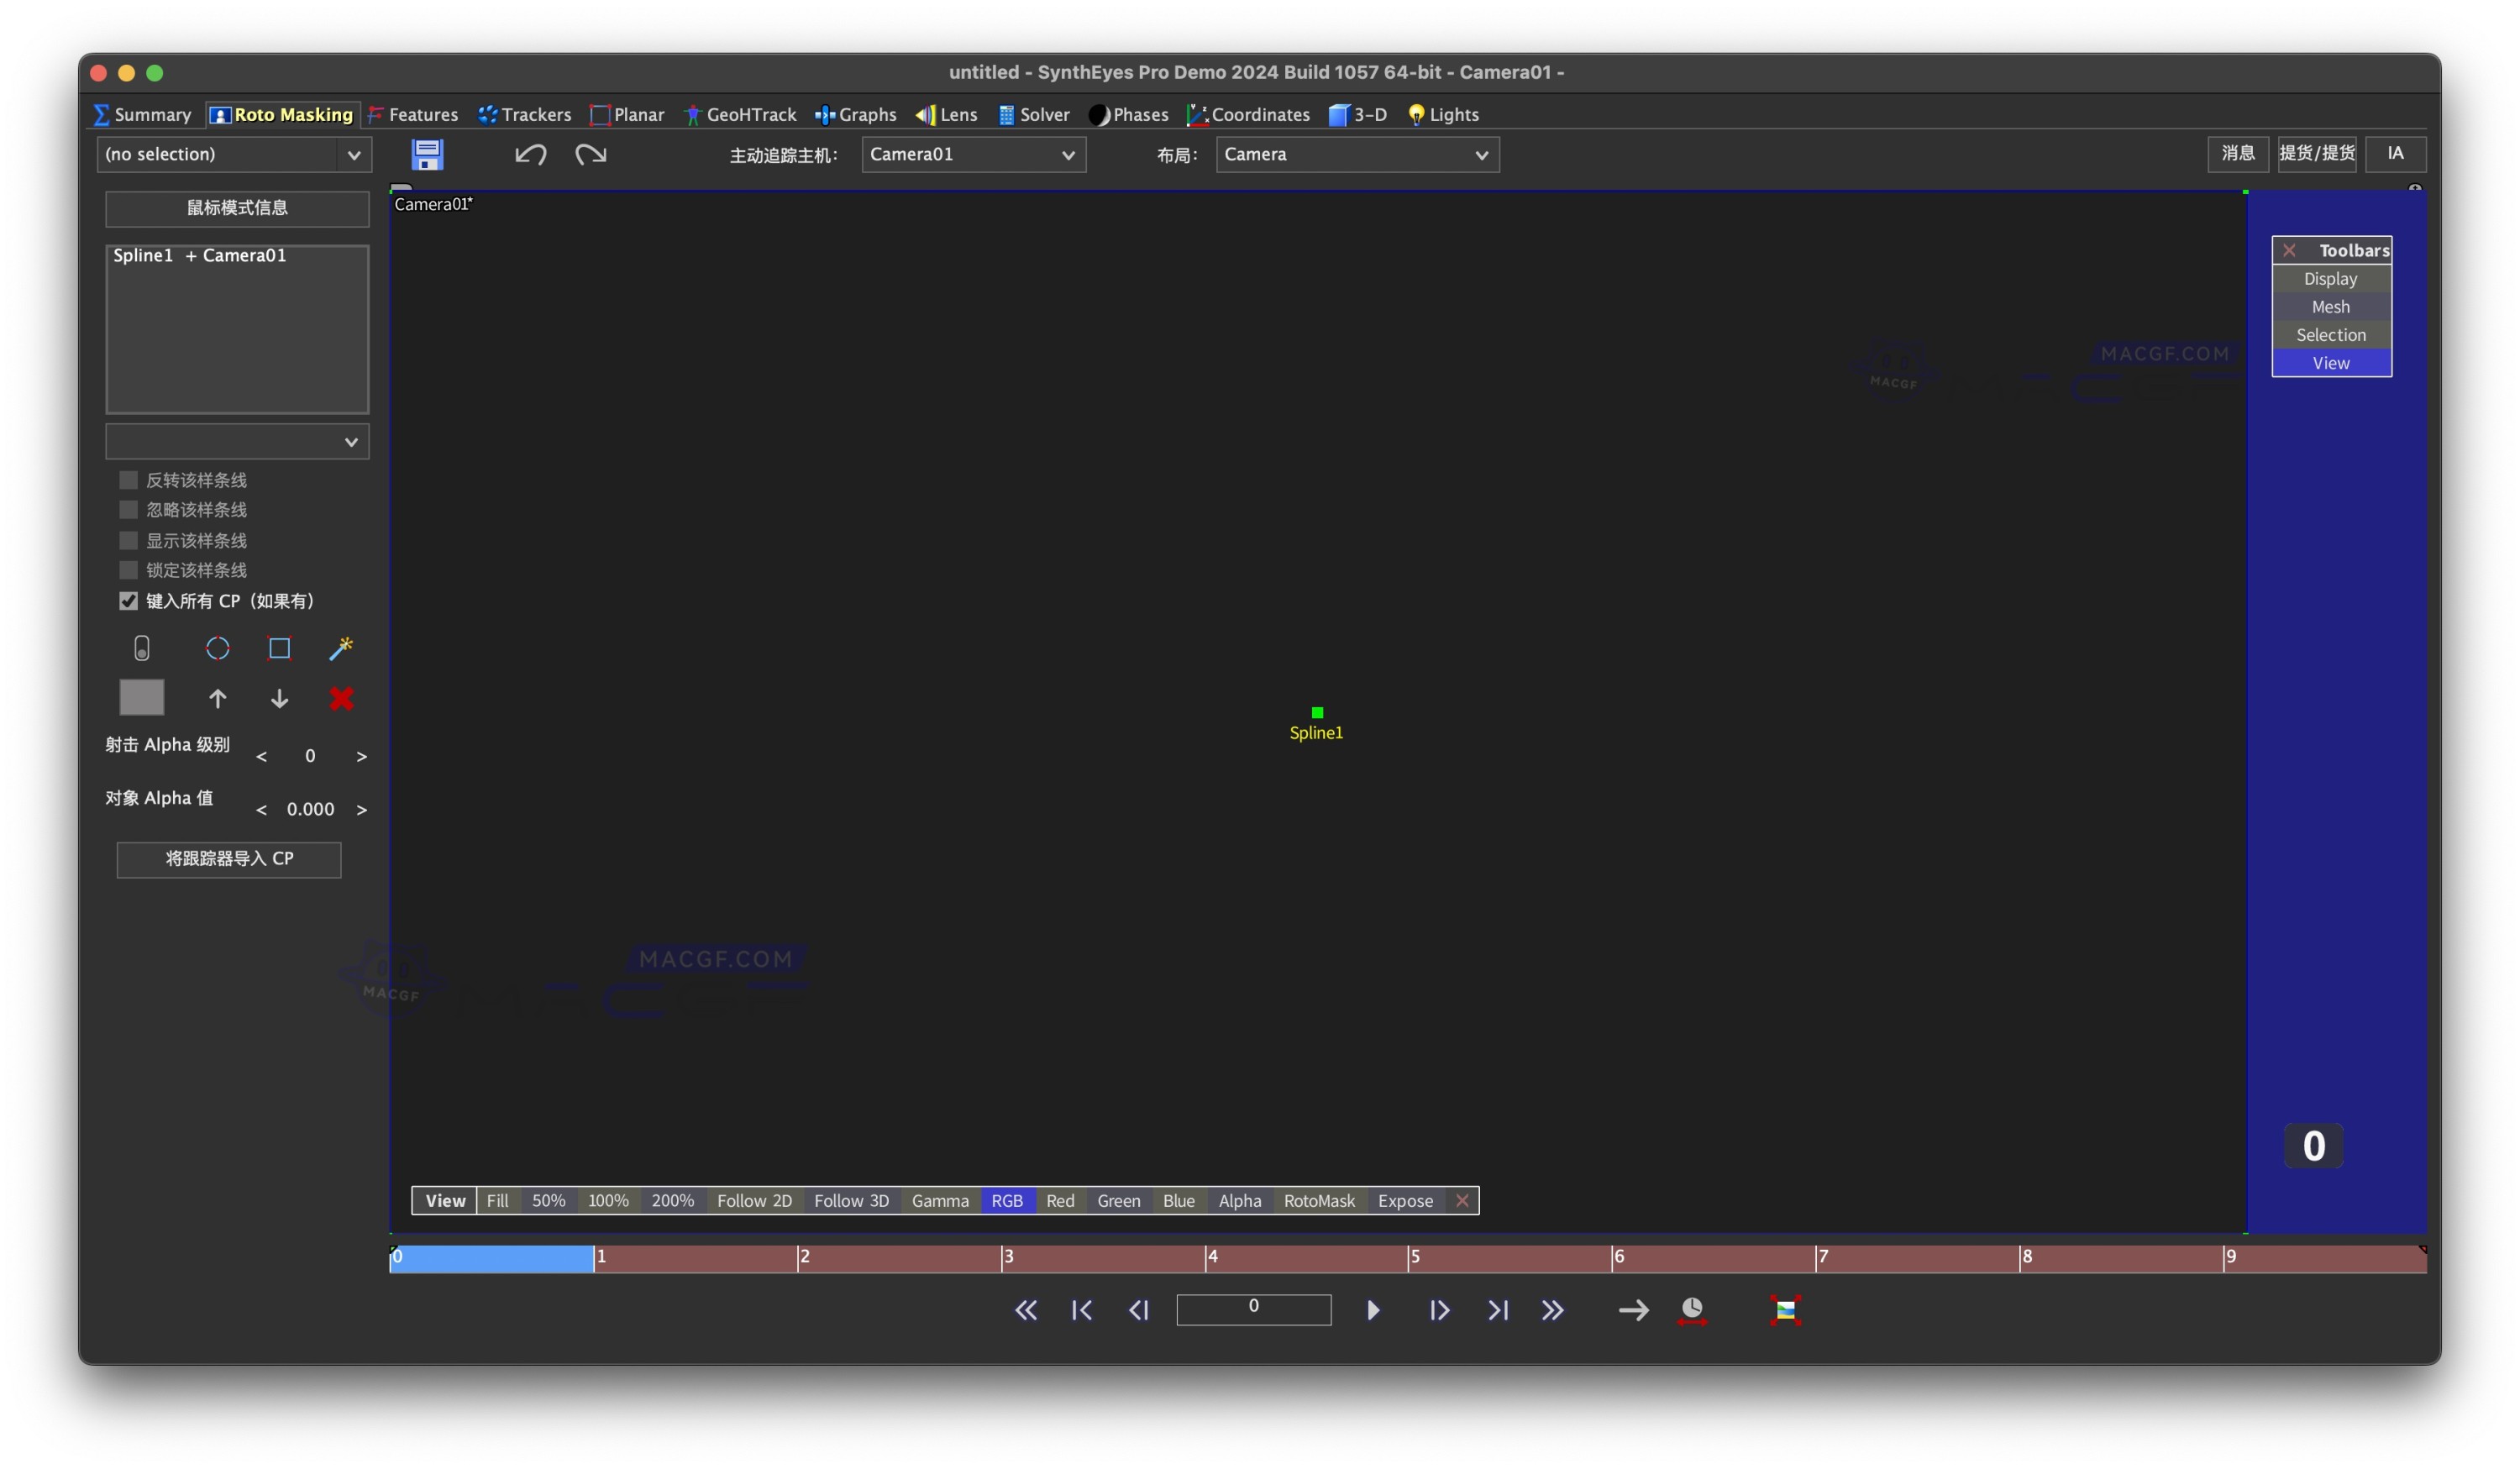This screenshot has height=1469, width=2520.
Task: Delete the spline with the red X icon
Action: tap(341, 698)
